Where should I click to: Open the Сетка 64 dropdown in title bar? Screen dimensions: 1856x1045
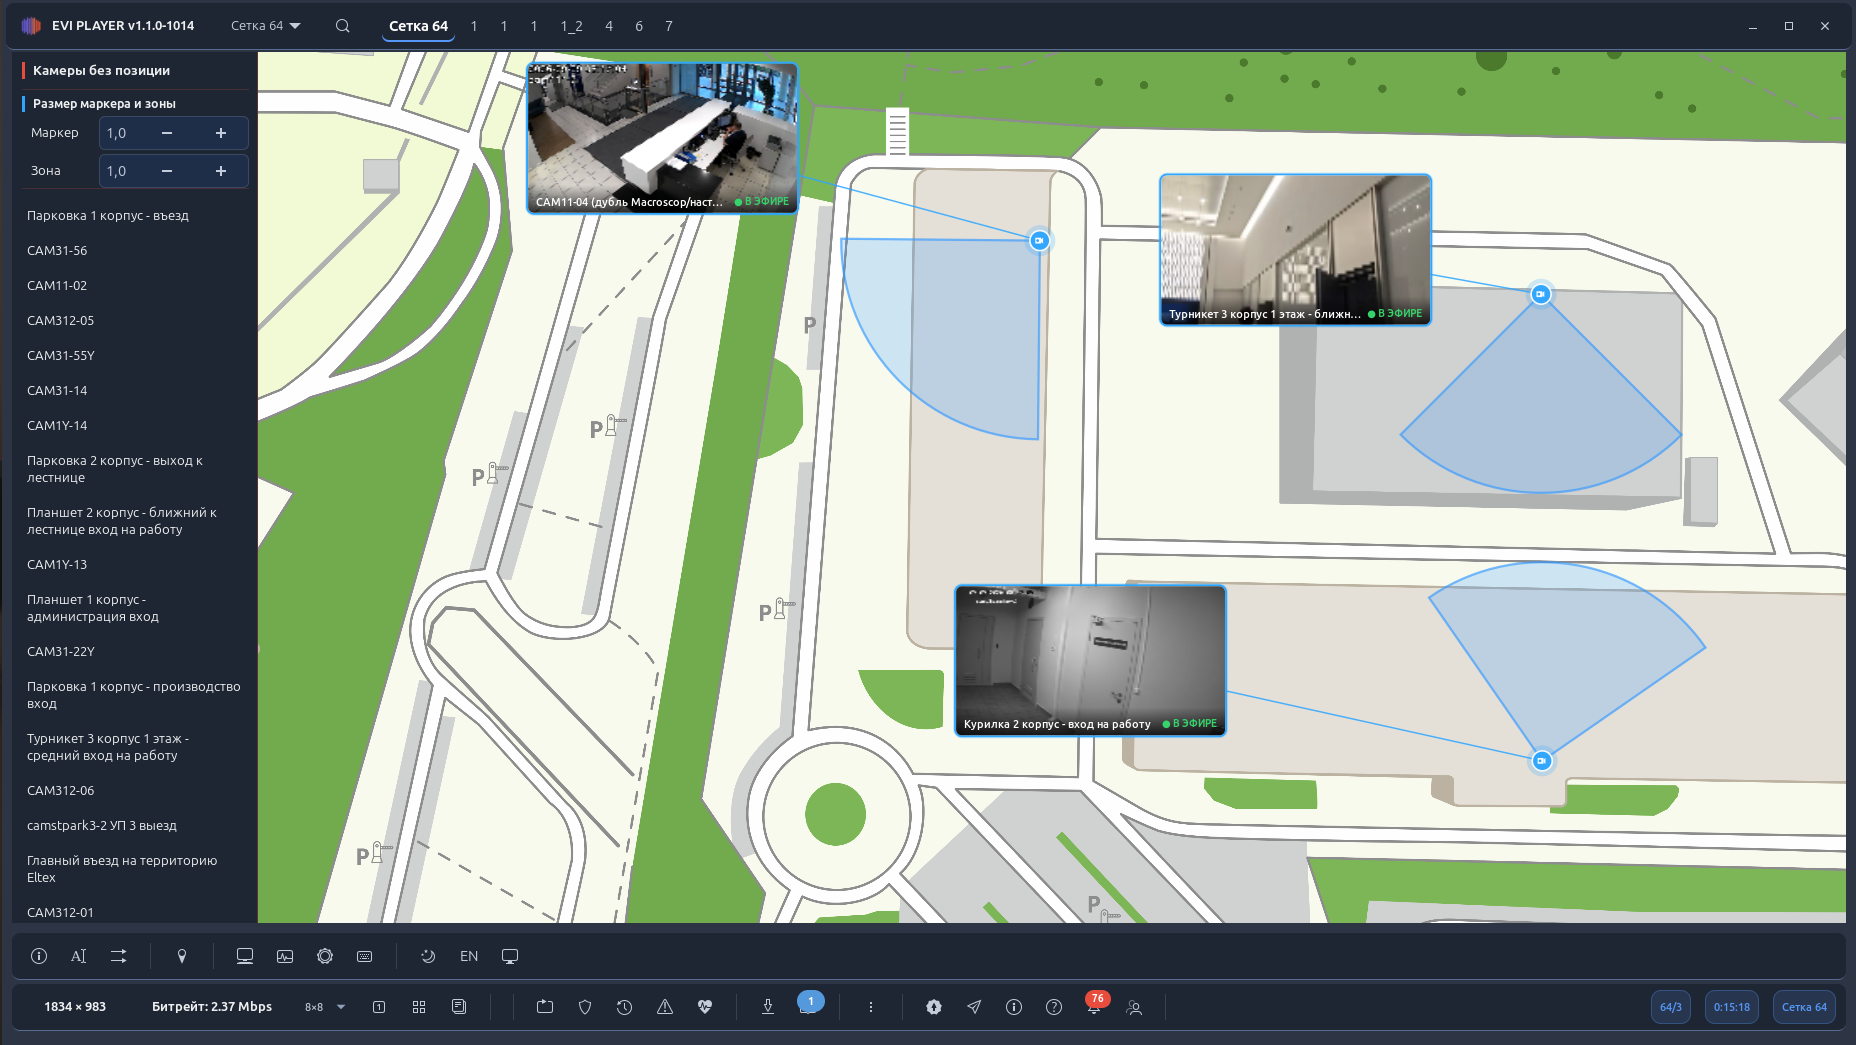point(266,26)
